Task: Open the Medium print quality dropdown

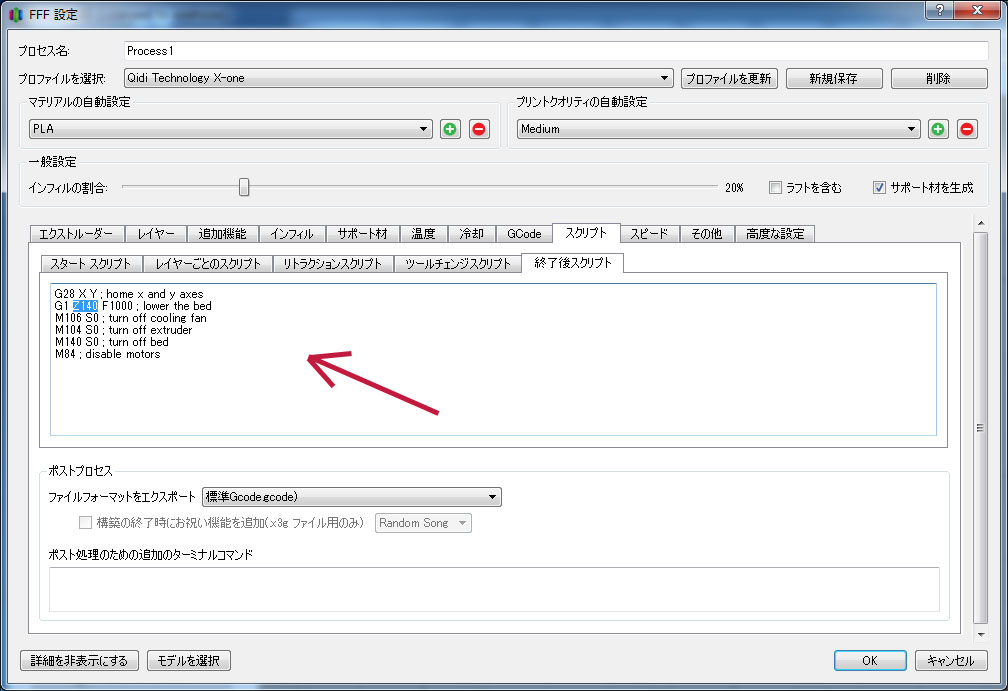Action: click(x=717, y=129)
